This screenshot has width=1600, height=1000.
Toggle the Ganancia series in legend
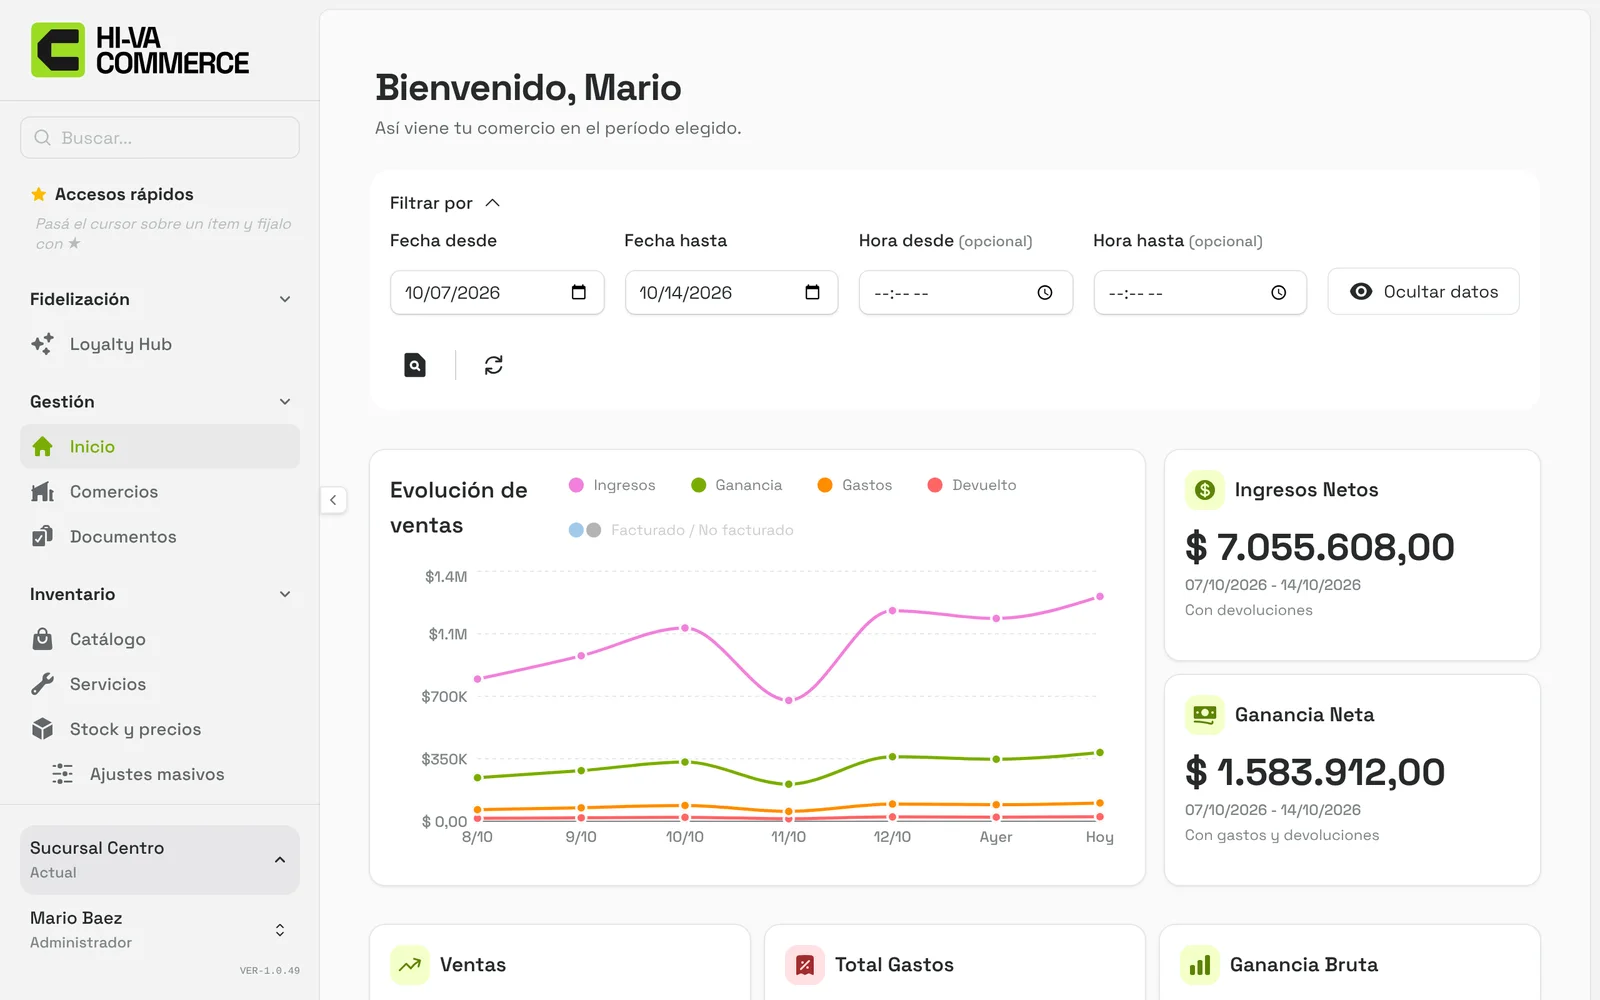737,485
